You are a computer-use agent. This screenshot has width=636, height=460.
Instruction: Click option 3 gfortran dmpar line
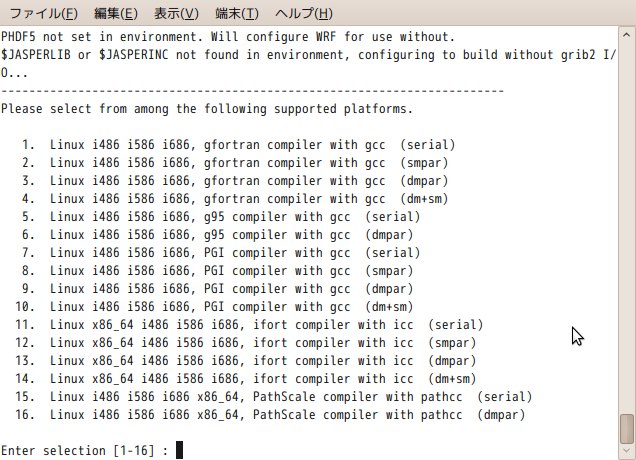235,181
